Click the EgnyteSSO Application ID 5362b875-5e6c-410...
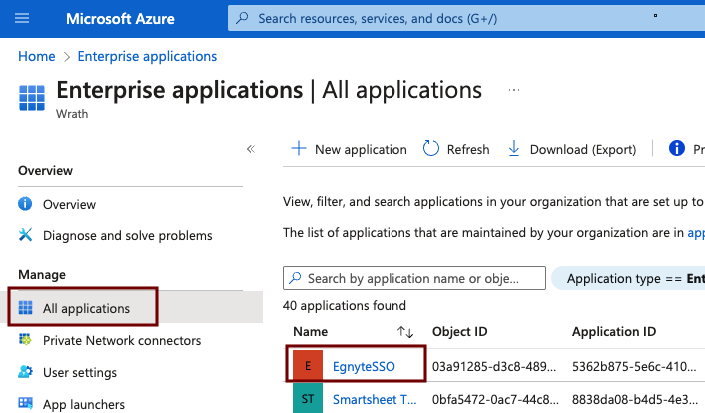The height and width of the screenshot is (413, 705). (634, 367)
